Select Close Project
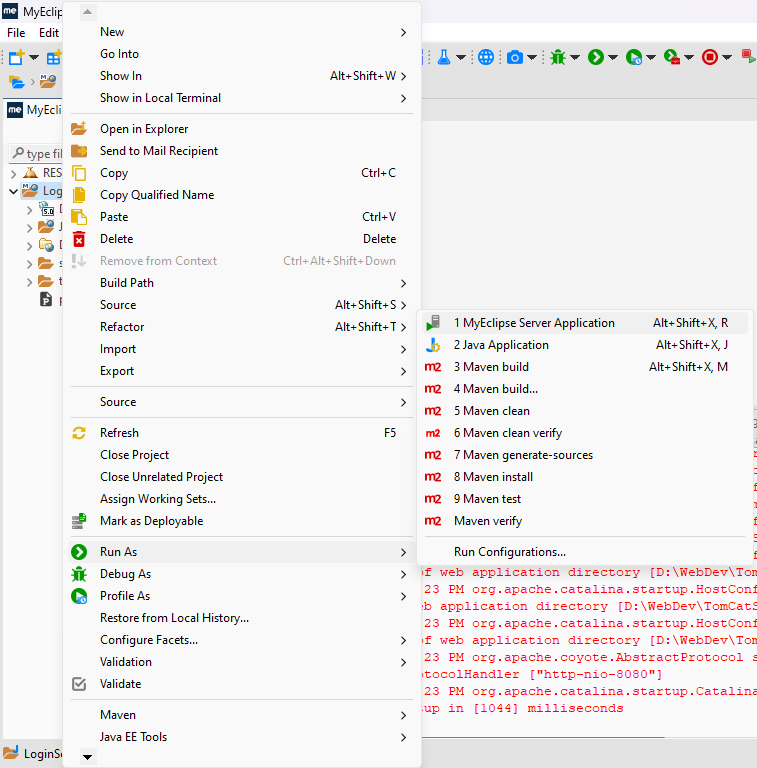Viewport: 757px width, 768px height. pyautogui.click(x=134, y=455)
